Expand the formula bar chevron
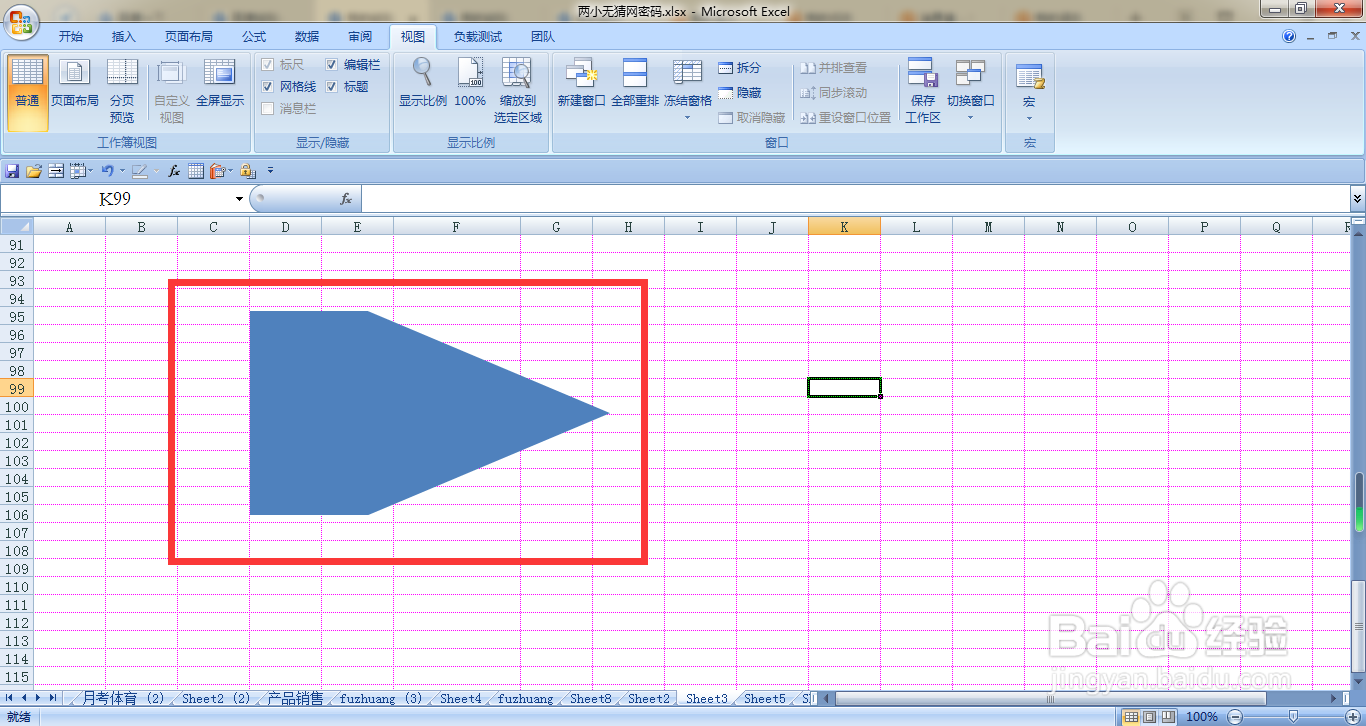This screenshot has width=1366, height=726. tap(1357, 199)
